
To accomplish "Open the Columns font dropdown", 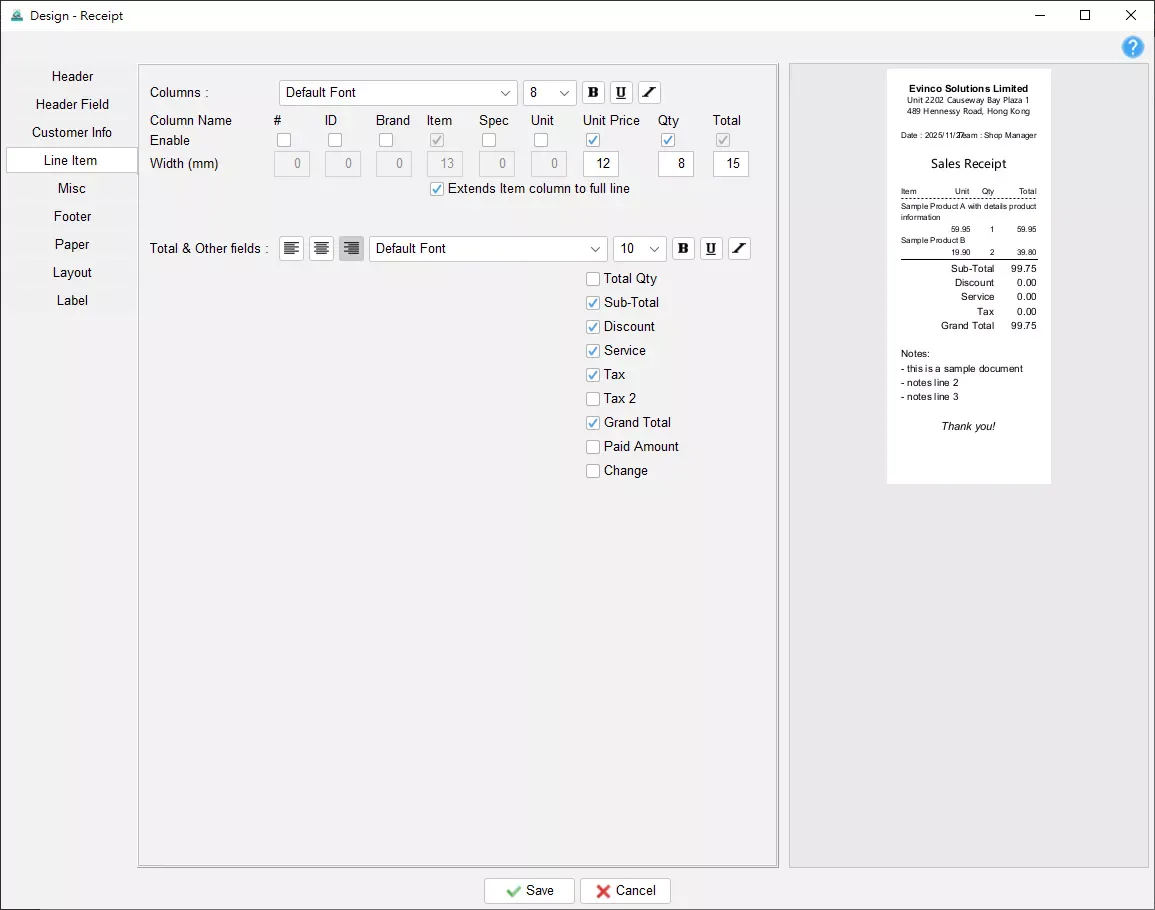I will pyautogui.click(x=398, y=93).
